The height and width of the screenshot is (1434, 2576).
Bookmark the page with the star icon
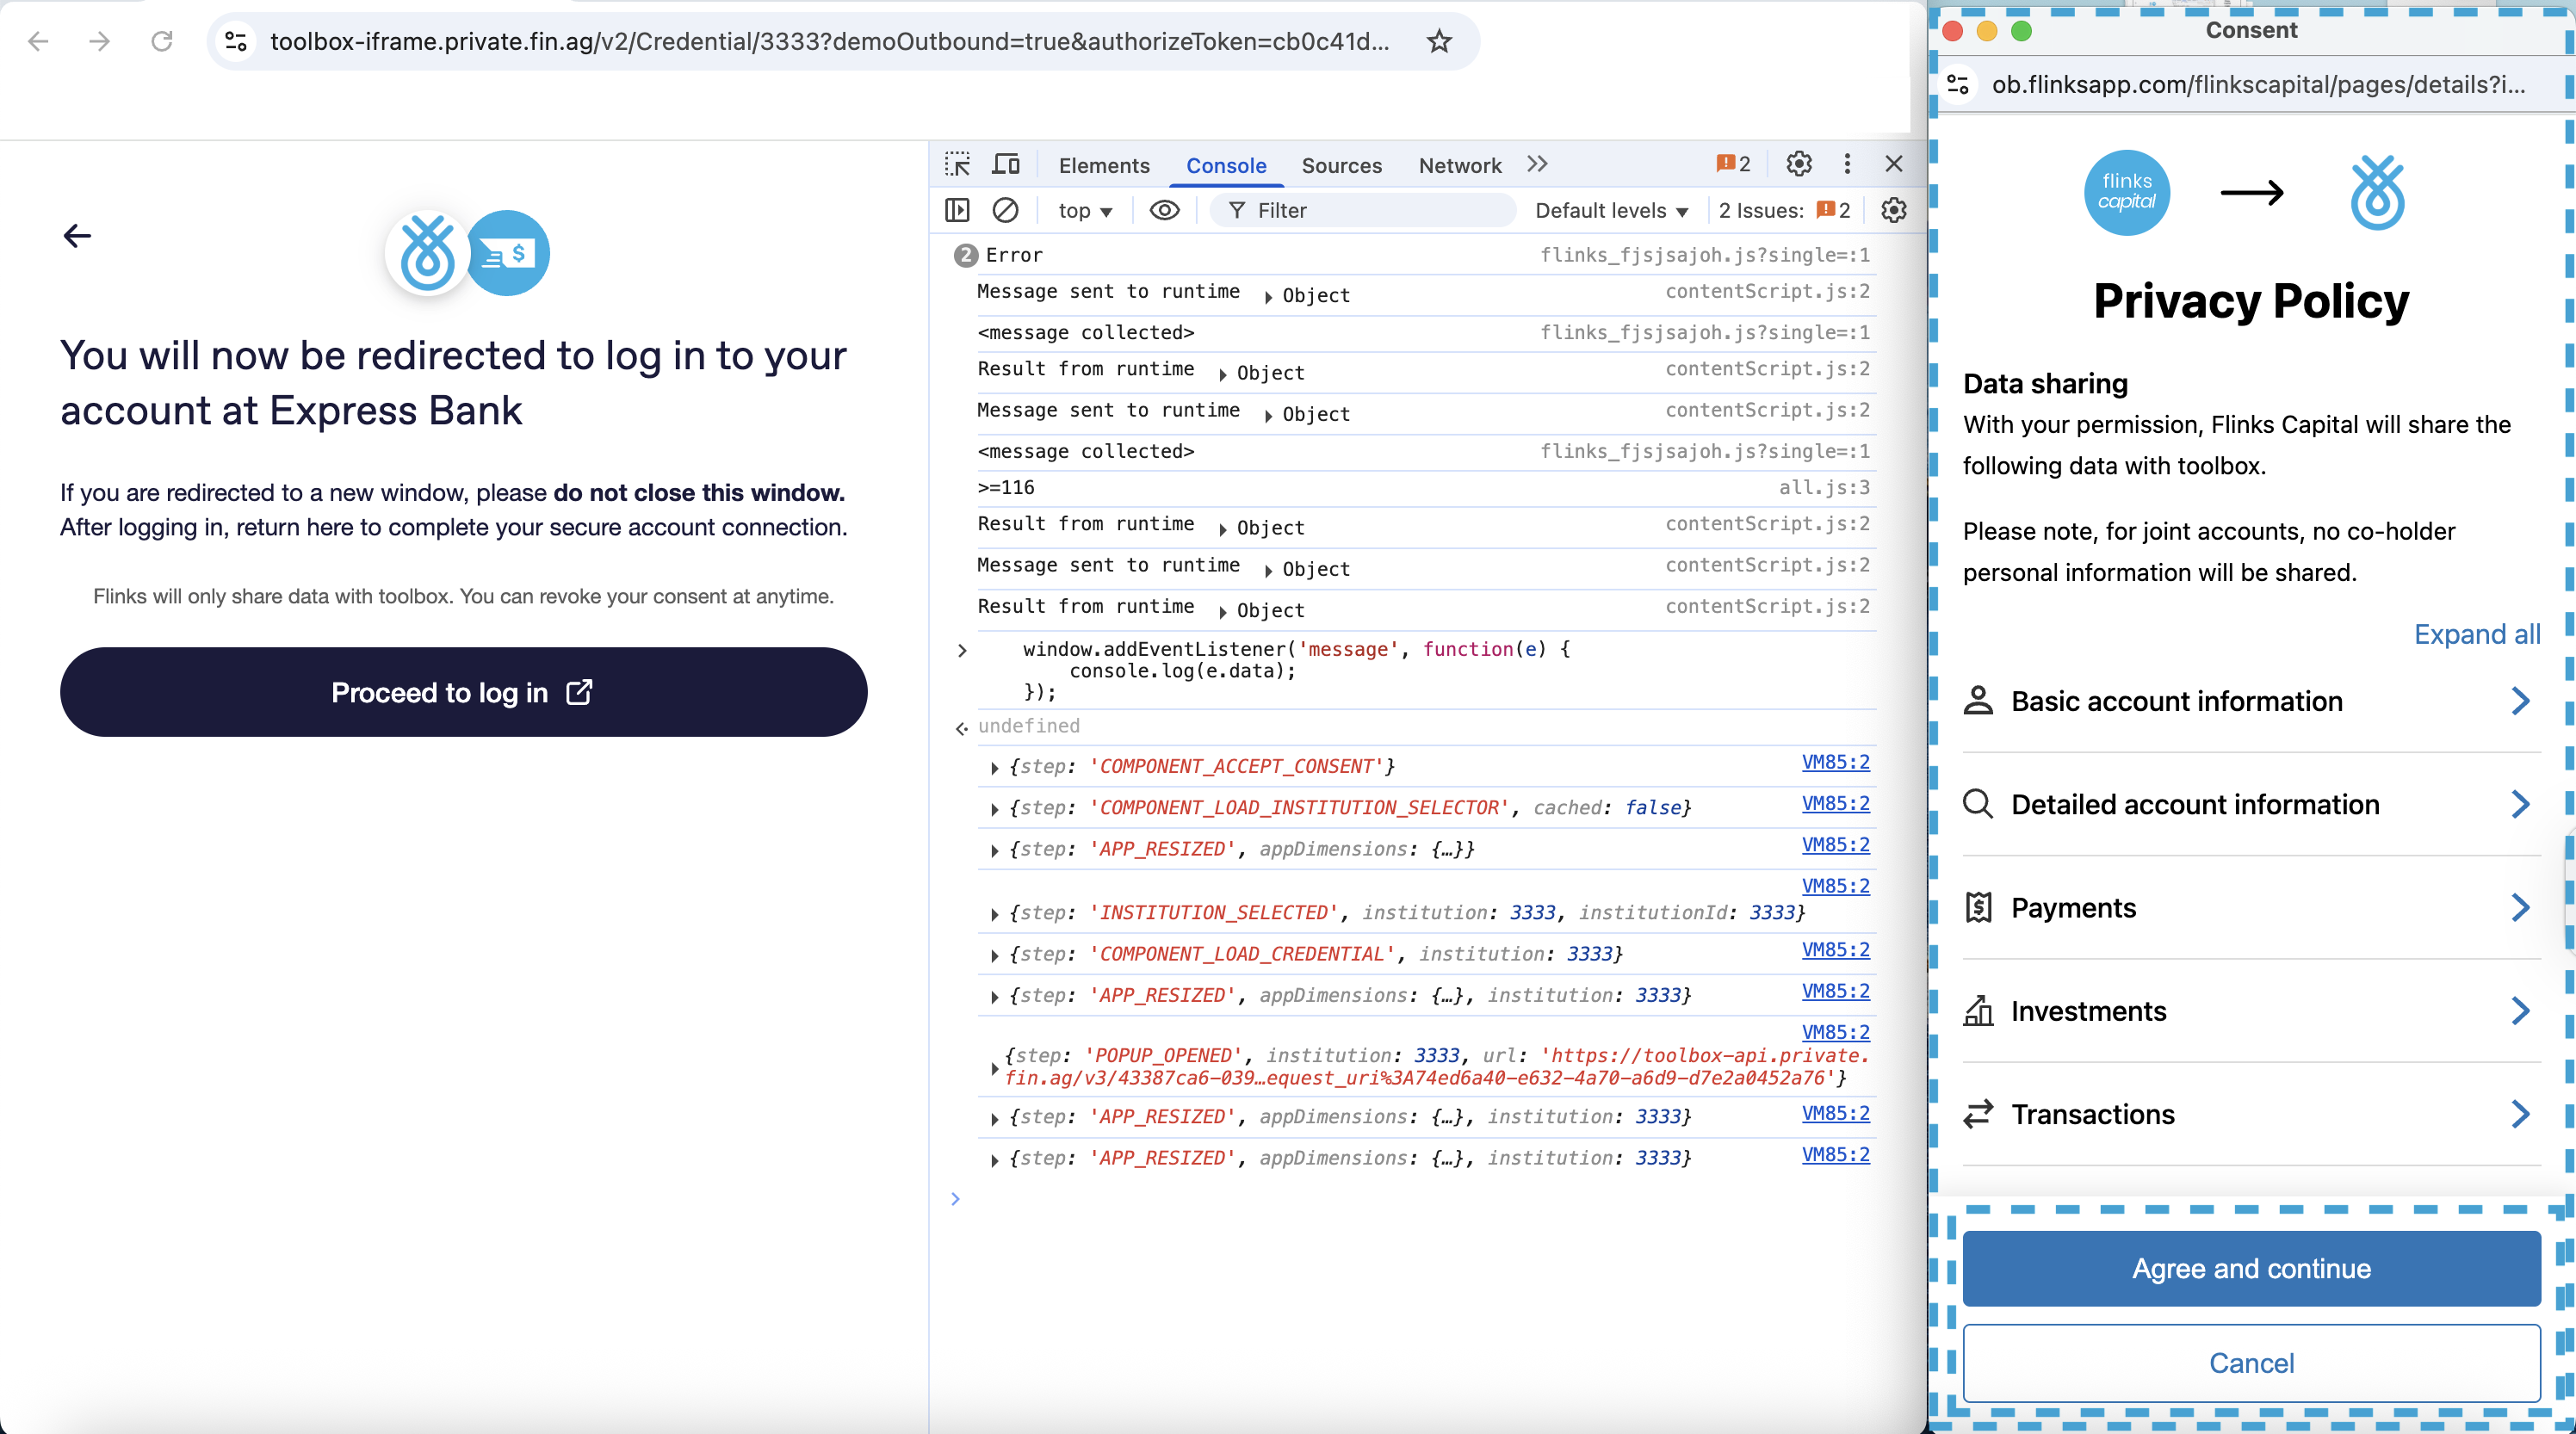click(x=1439, y=41)
